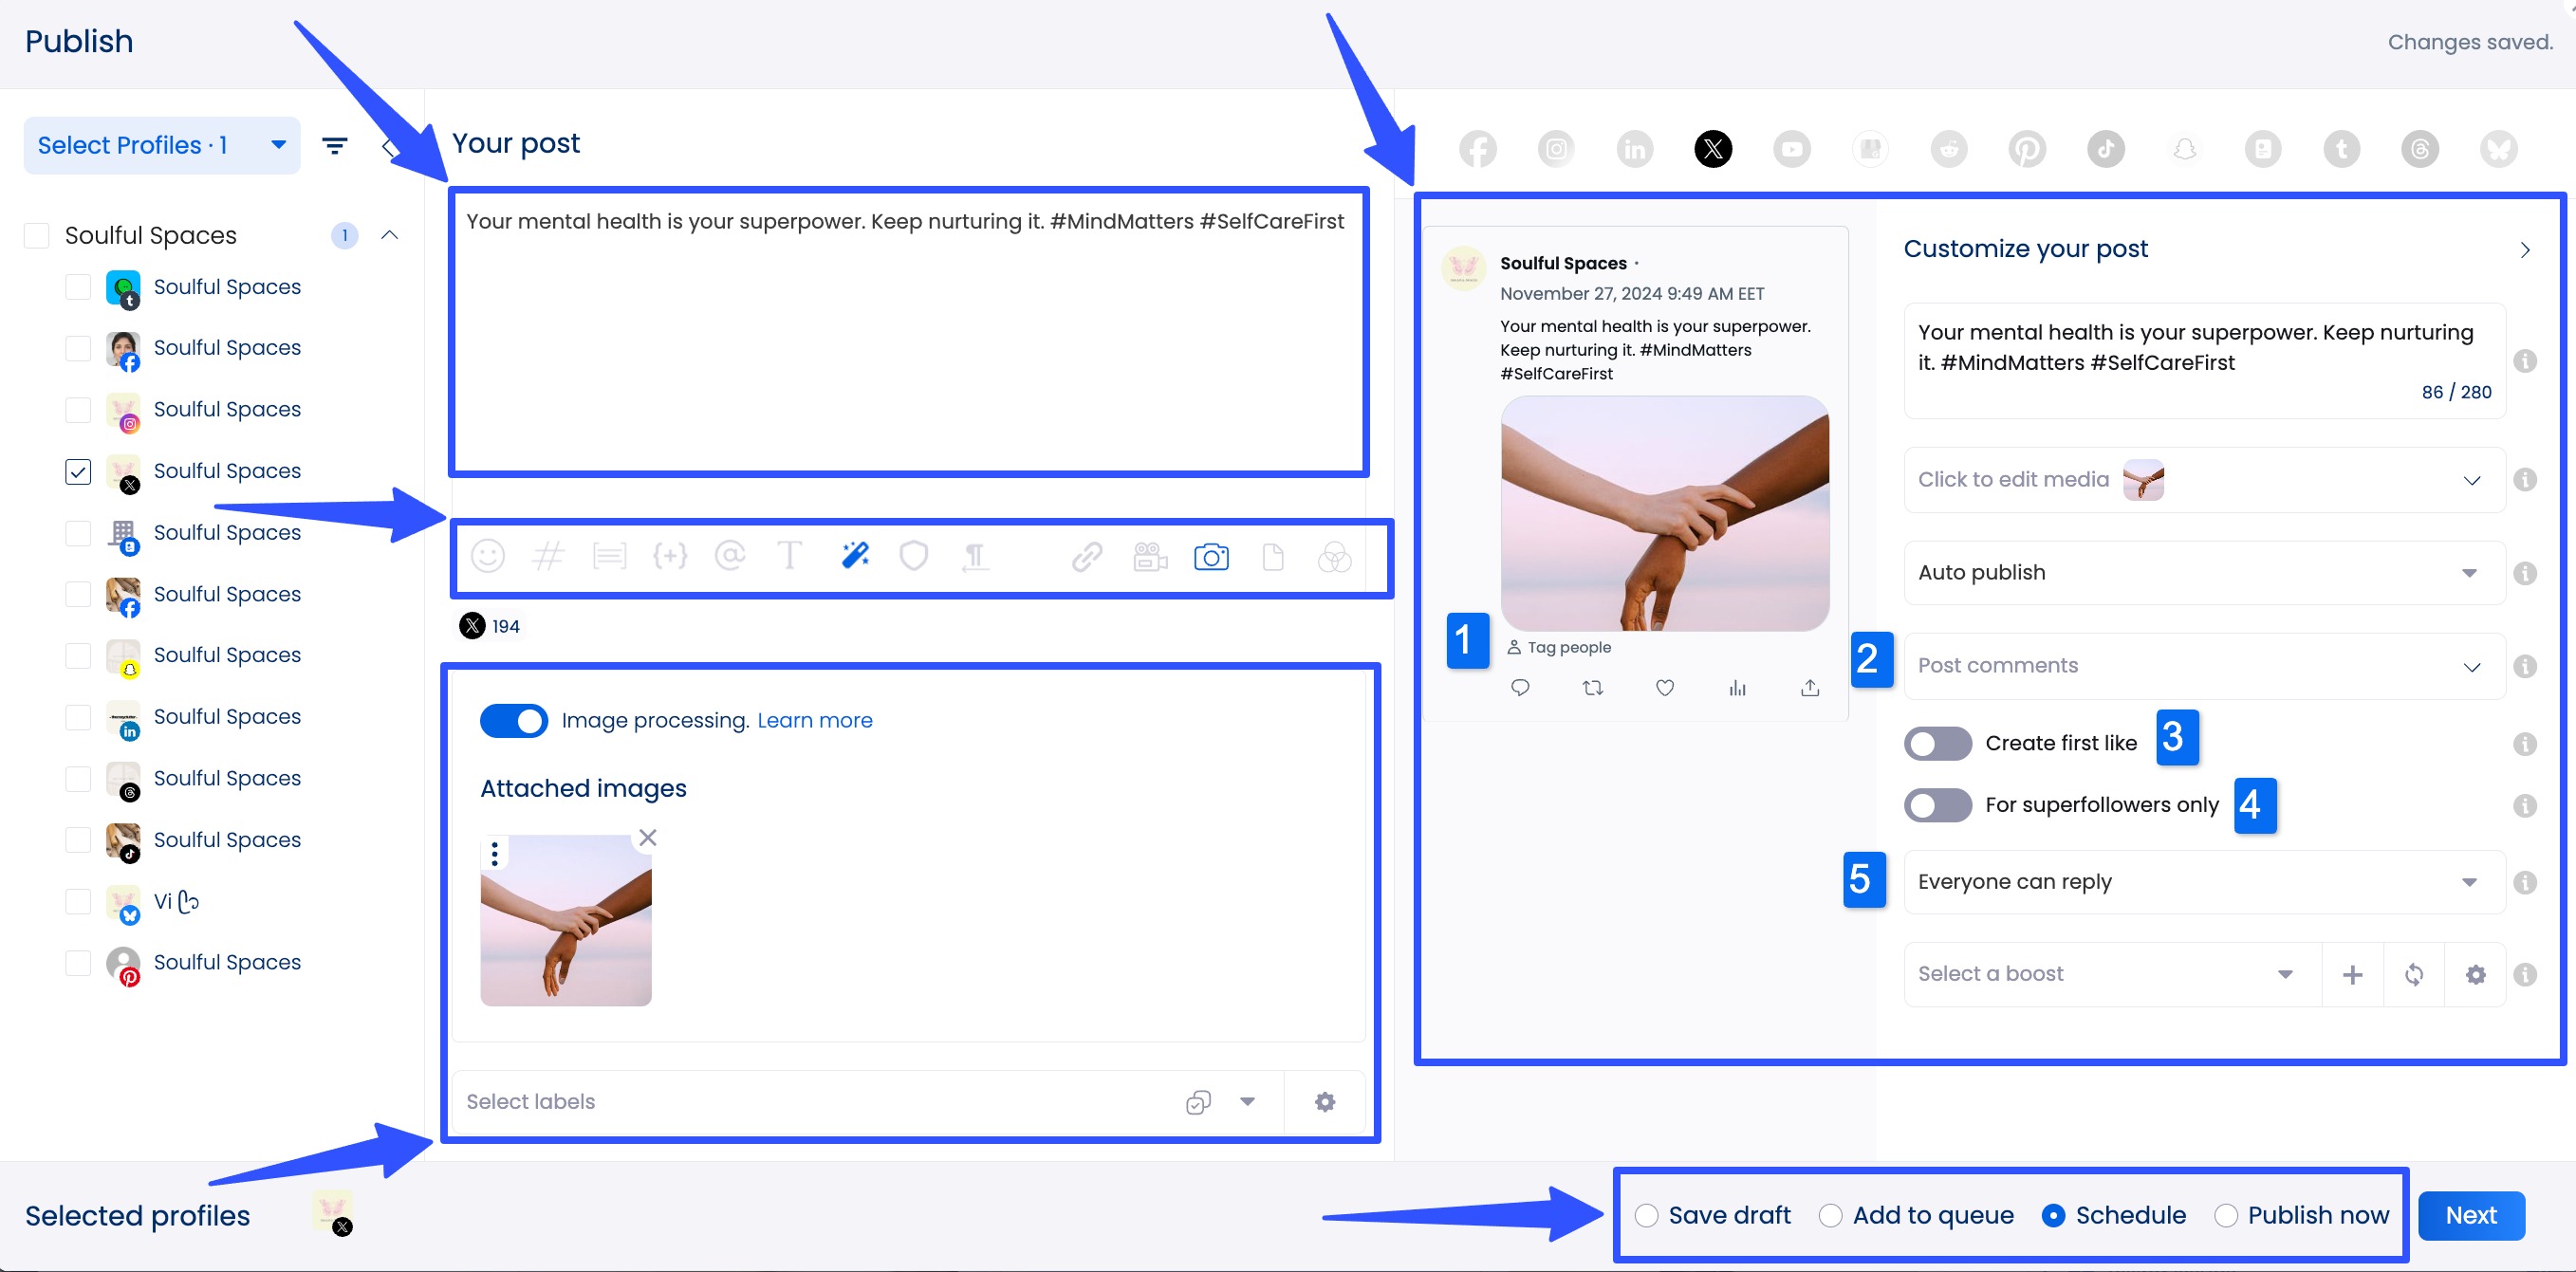2576x1272 pixels.
Task: Insert an emoji into the post
Action: 489,557
